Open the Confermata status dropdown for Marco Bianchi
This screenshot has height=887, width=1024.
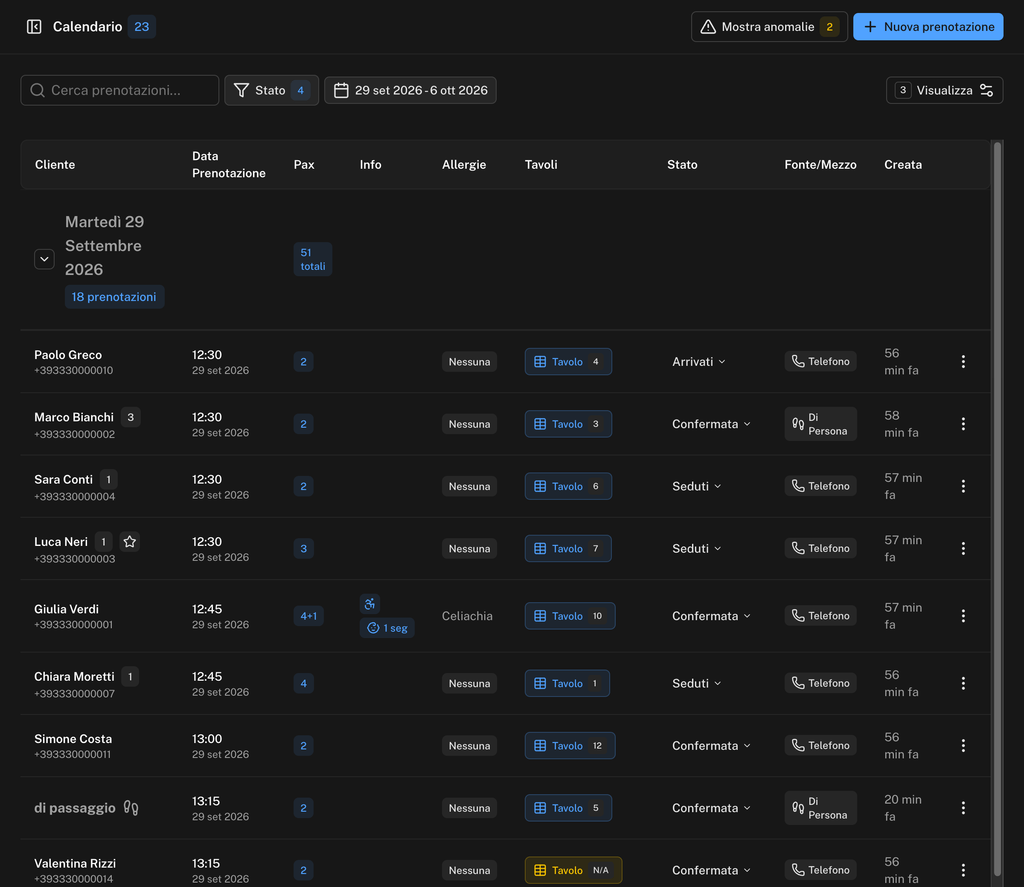(x=711, y=424)
